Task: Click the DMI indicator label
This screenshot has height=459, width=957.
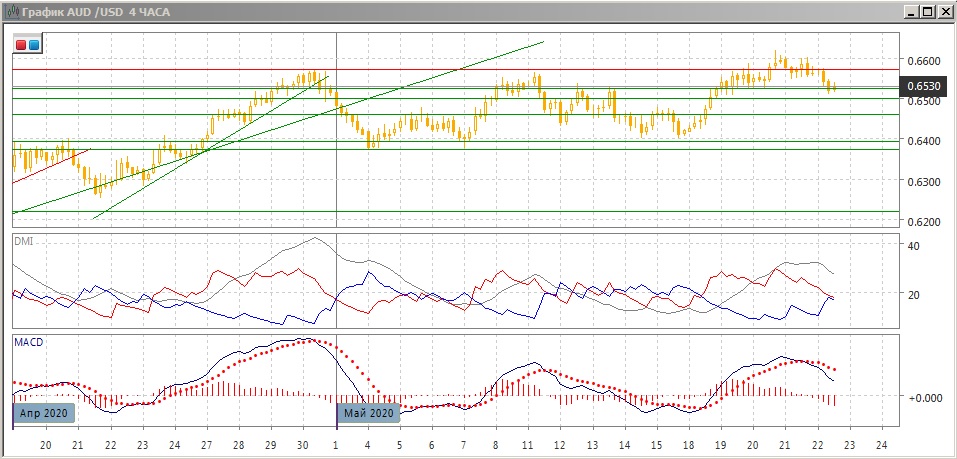Action: tap(22, 241)
